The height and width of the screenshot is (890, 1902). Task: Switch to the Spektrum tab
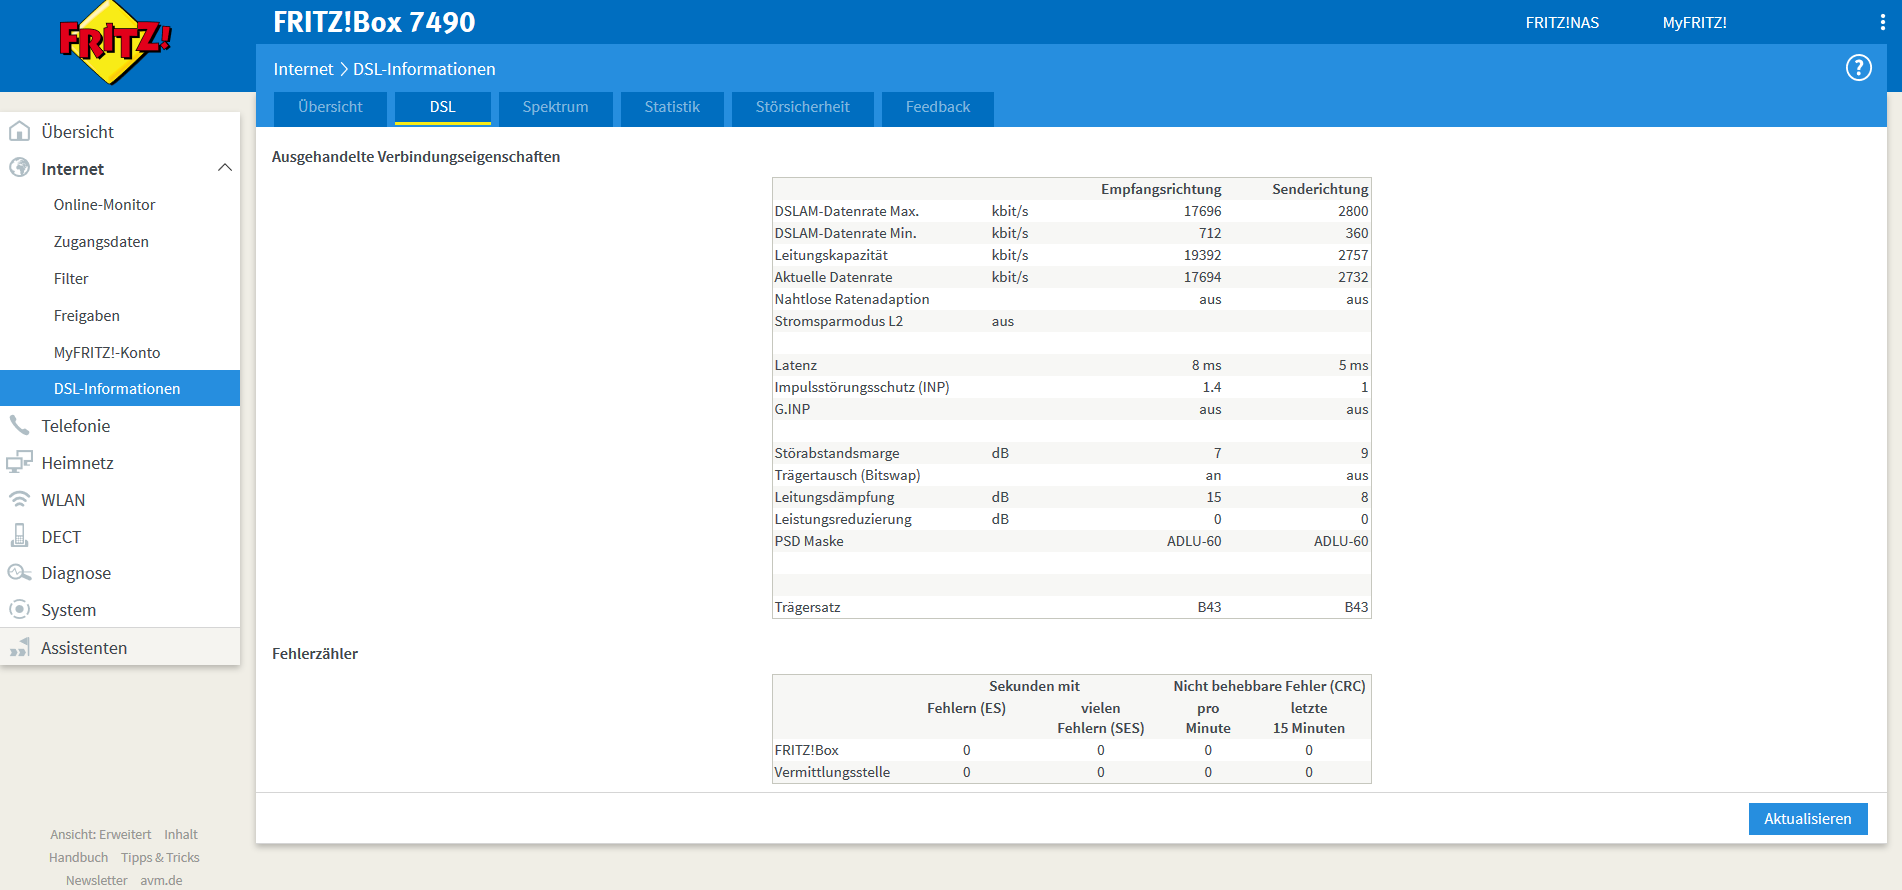click(x=555, y=107)
